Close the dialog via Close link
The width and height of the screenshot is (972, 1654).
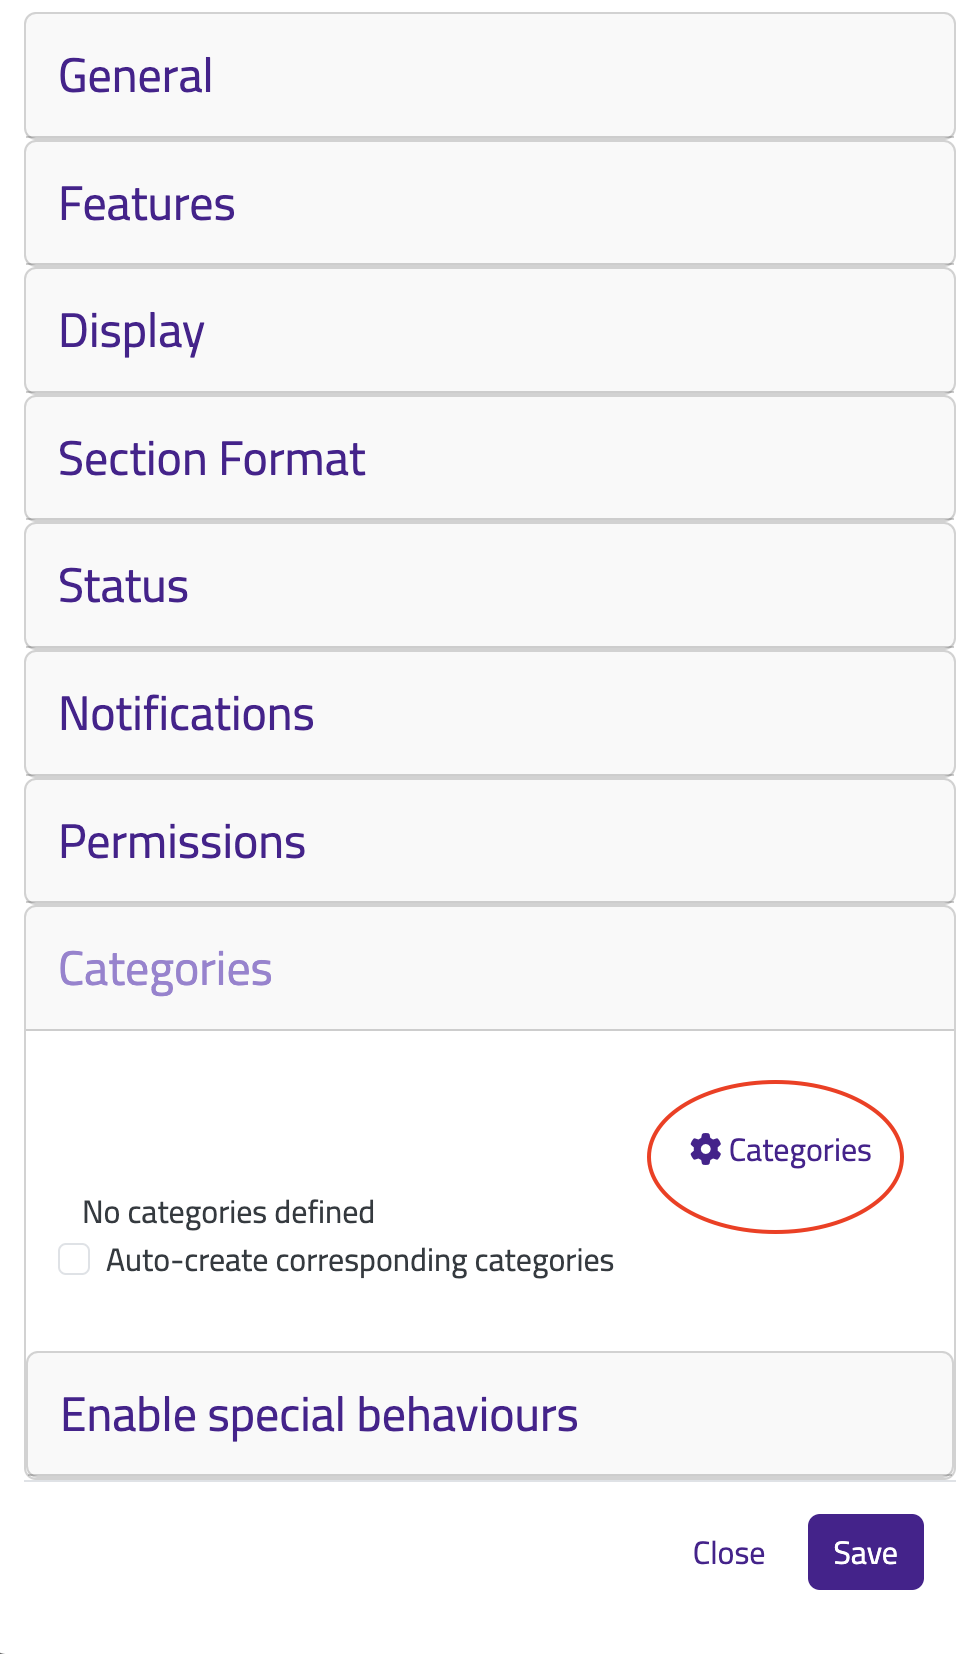(x=729, y=1553)
